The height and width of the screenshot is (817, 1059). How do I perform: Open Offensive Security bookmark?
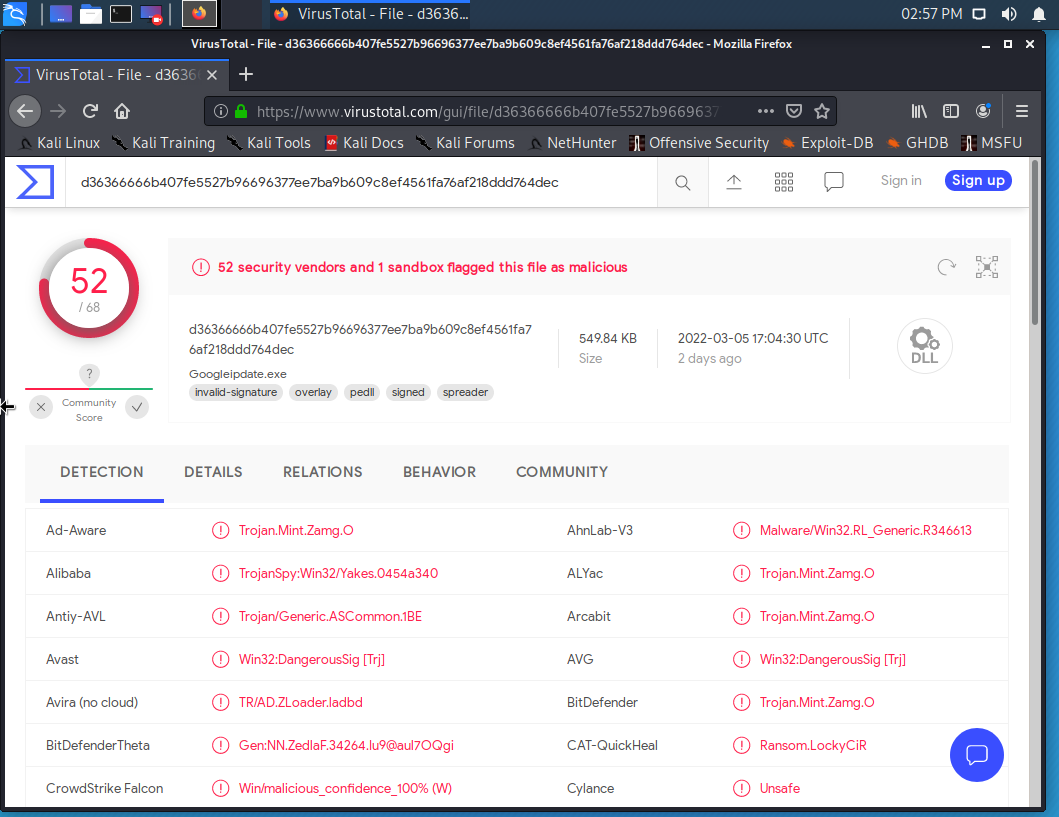click(699, 143)
